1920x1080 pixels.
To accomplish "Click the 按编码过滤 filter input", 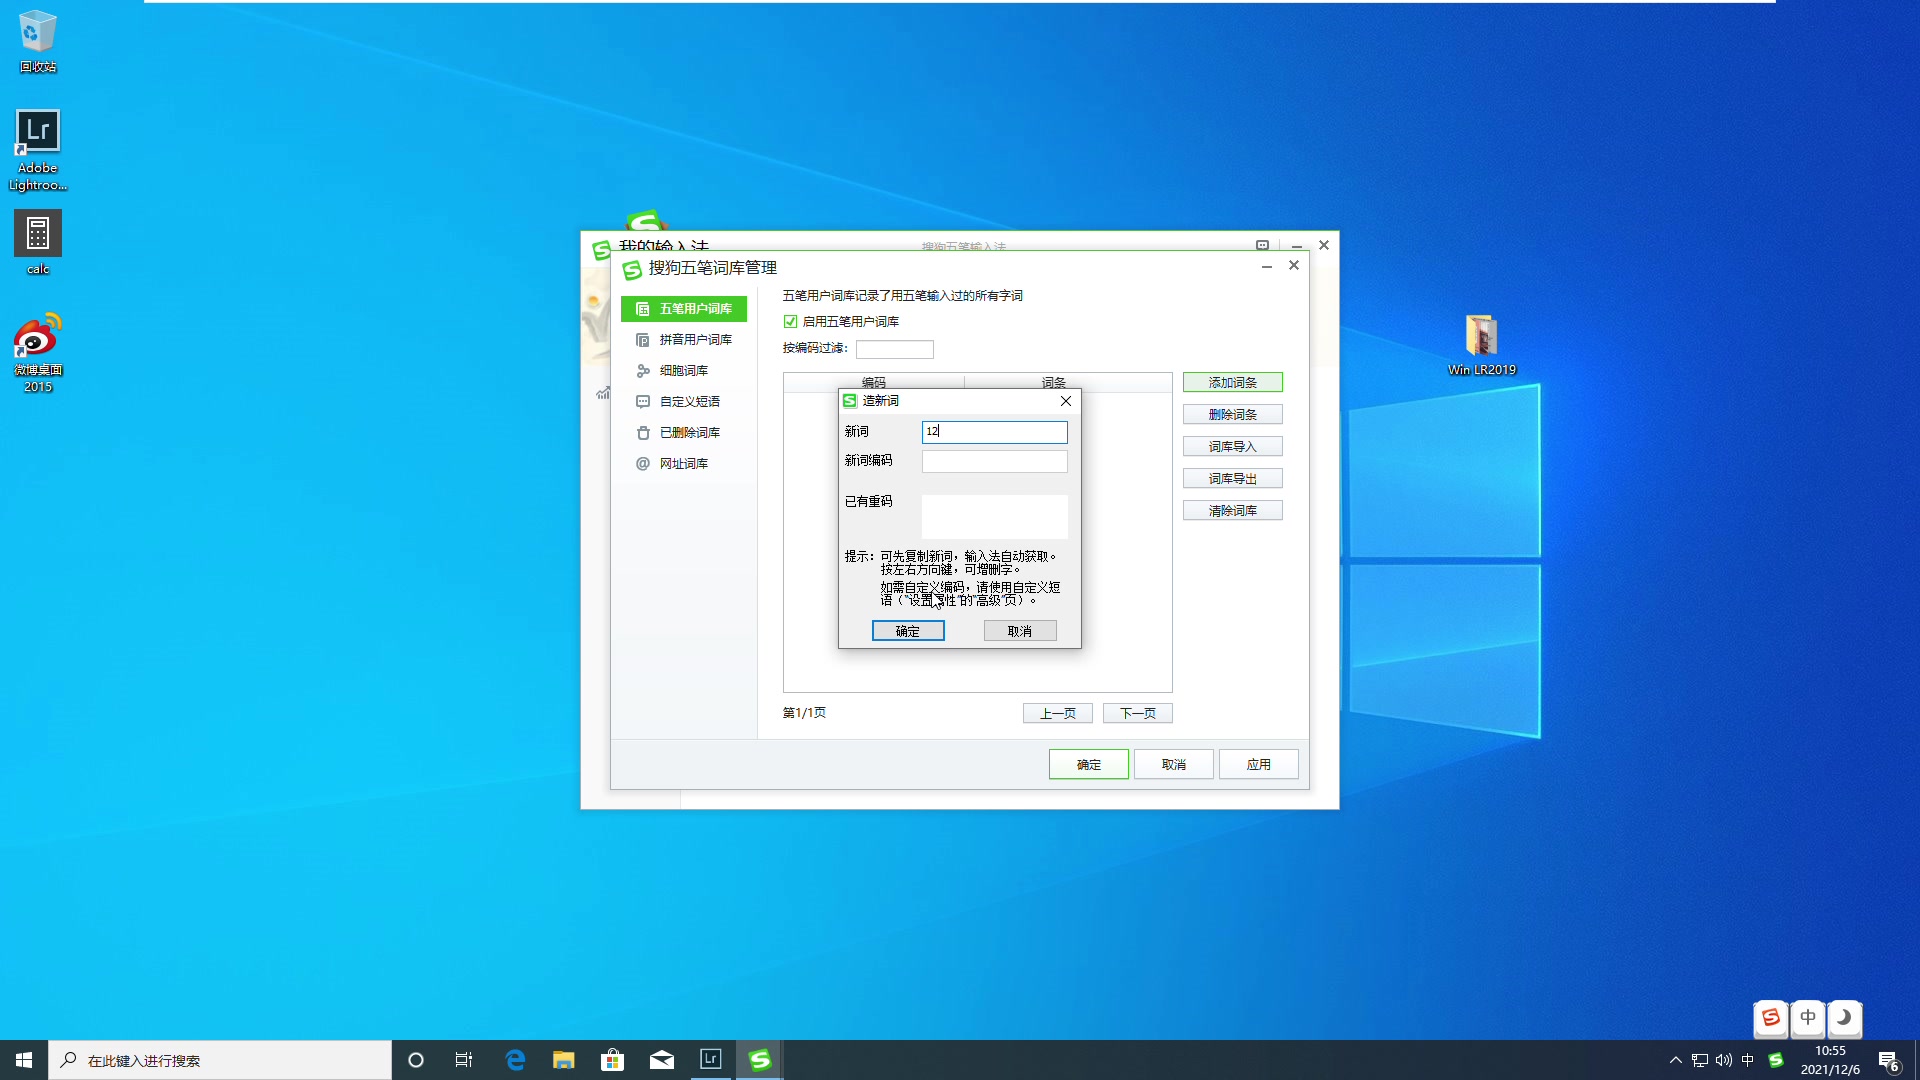I will [895, 349].
